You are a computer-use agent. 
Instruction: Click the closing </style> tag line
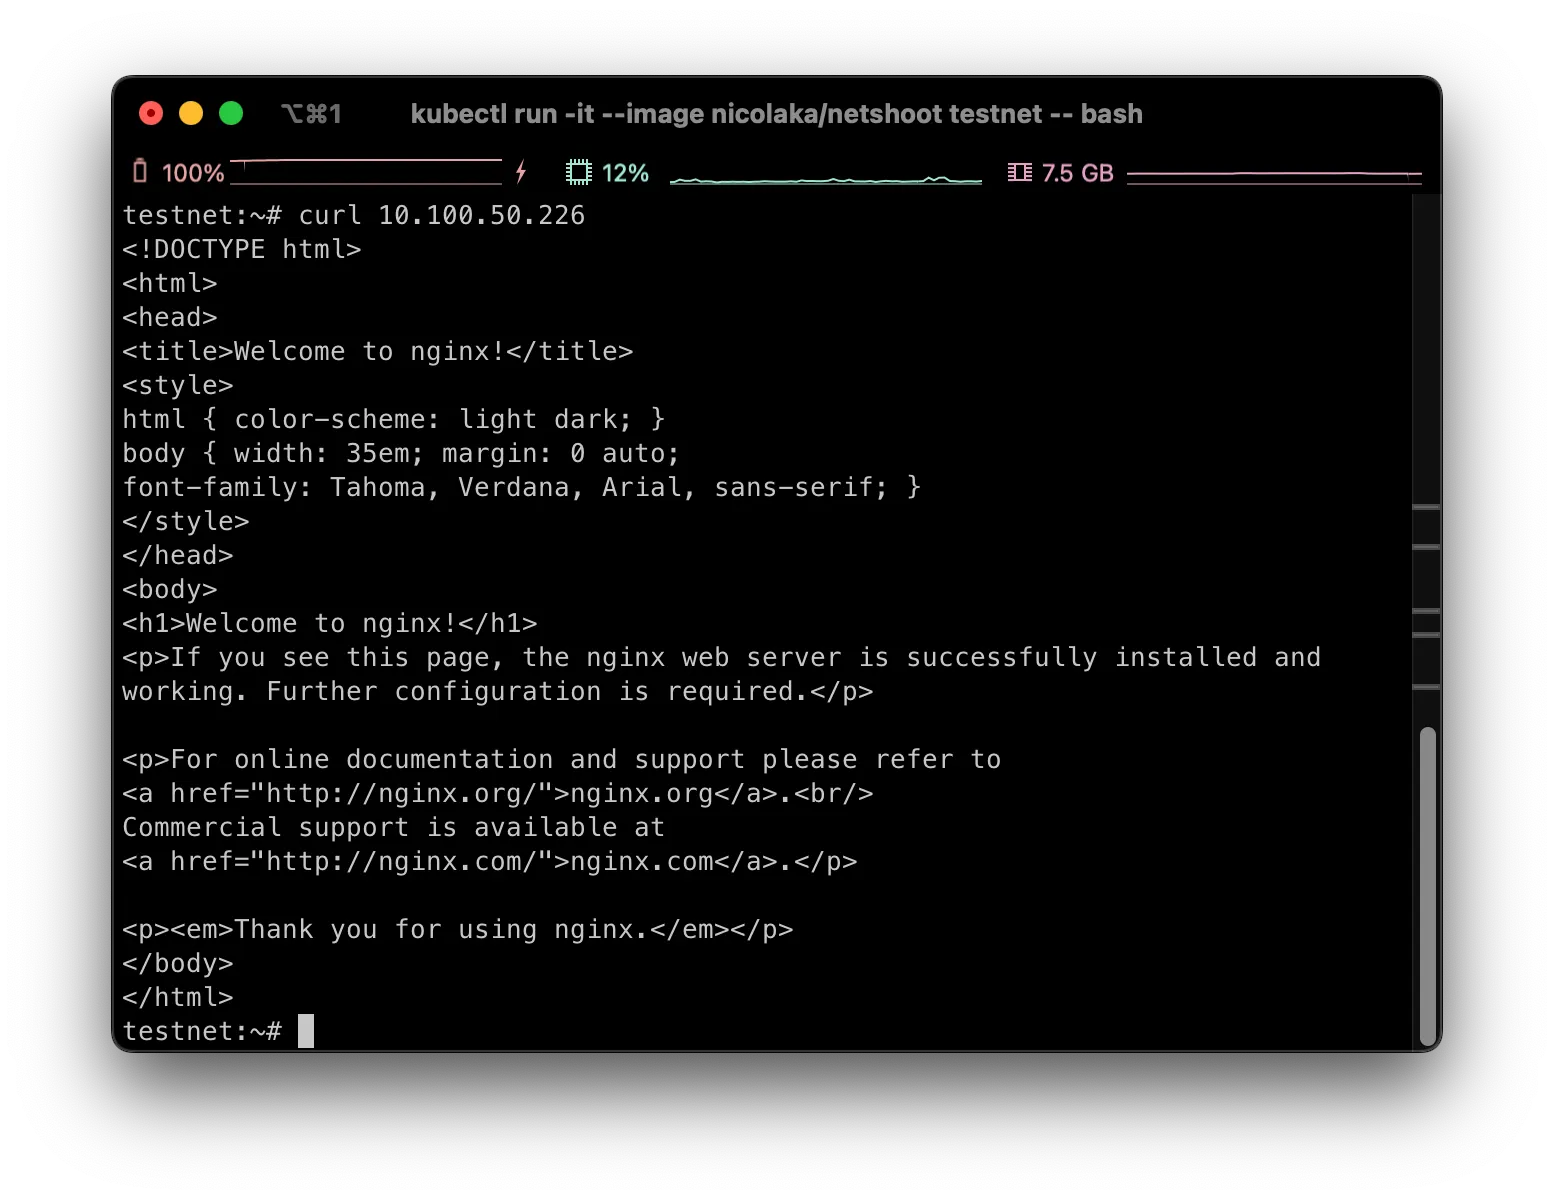tap(186, 521)
